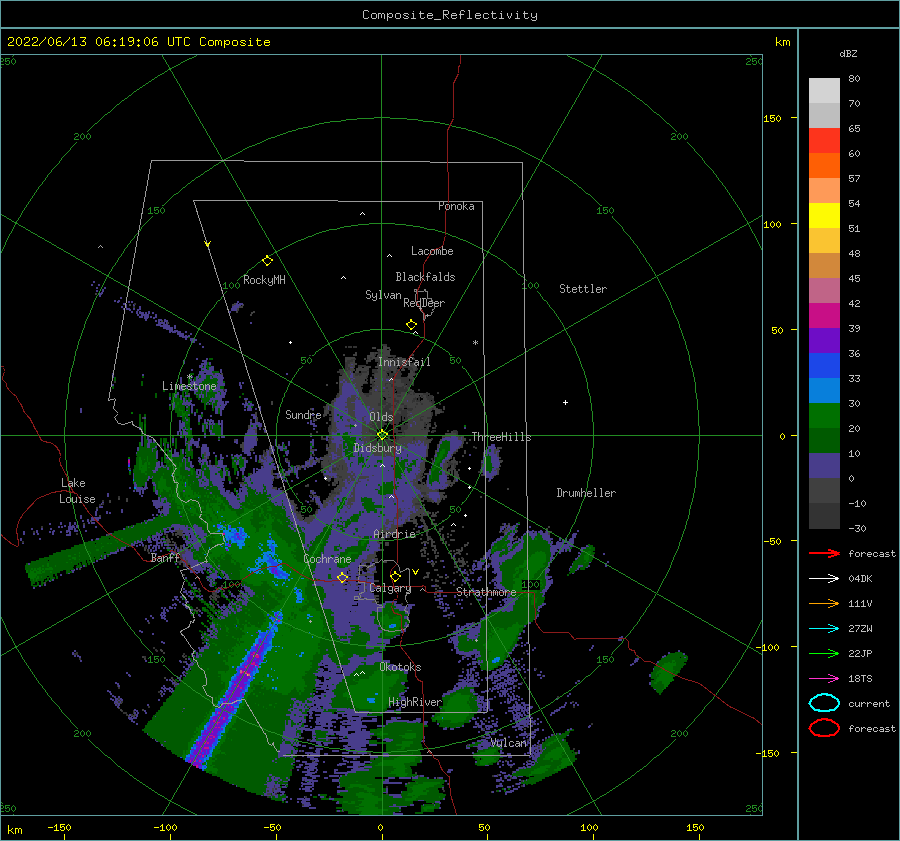Click the 'Ponoka' city label
Image resolution: width=900 pixels, height=841 pixels.
(456, 206)
